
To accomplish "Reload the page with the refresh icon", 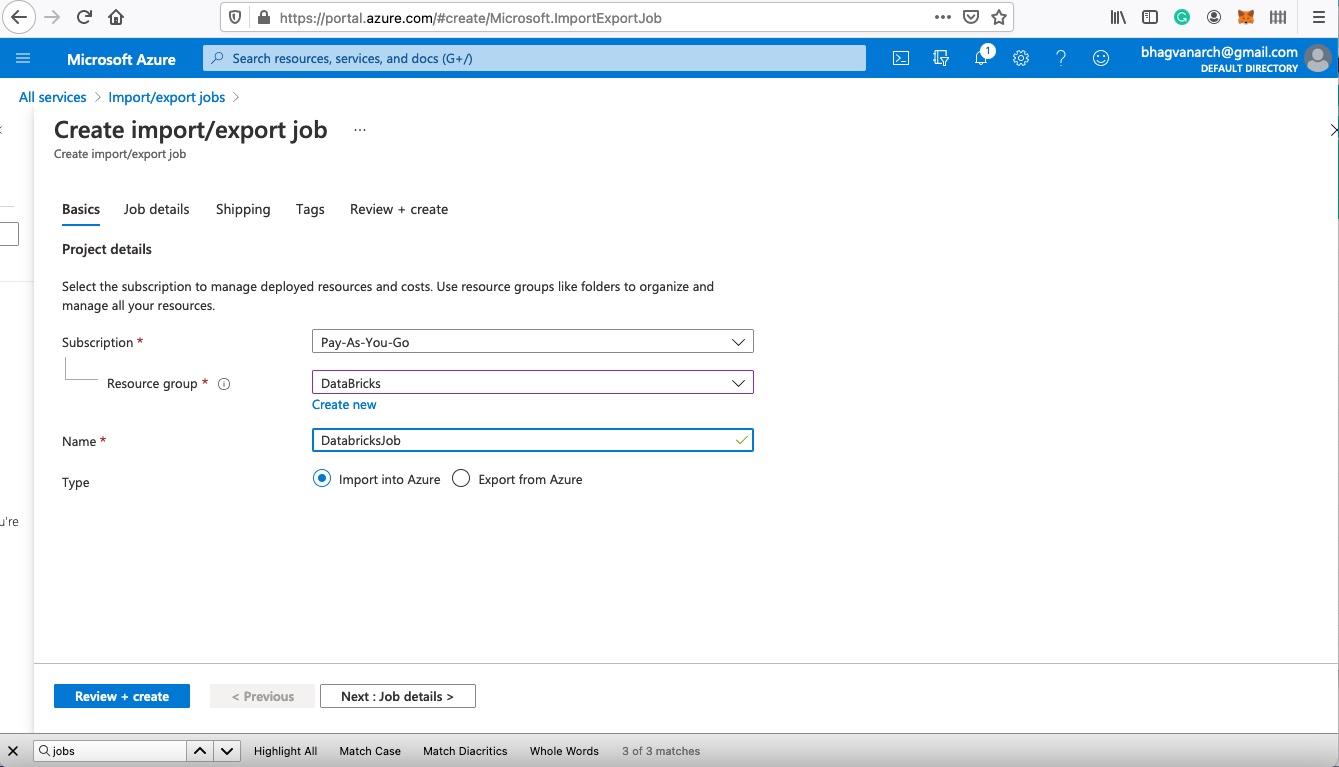I will [x=84, y=17].
